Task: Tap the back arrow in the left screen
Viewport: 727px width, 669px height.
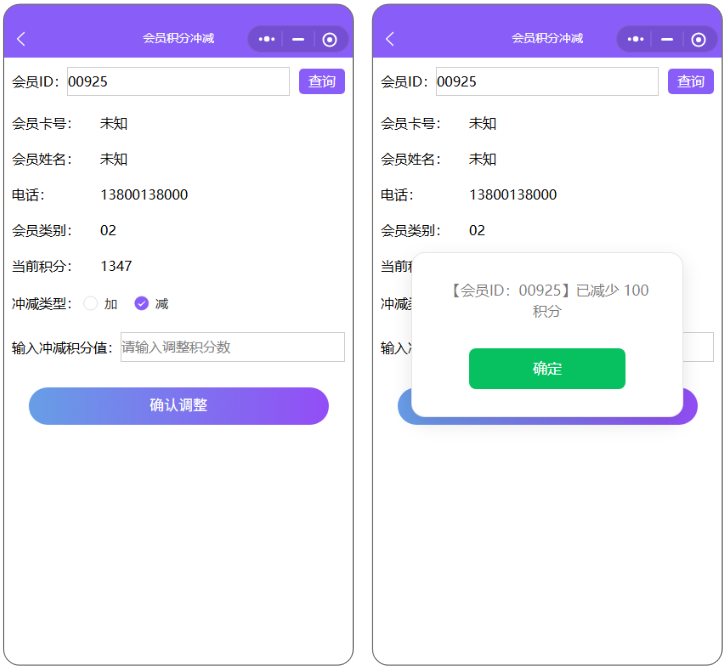Action: coord(22,39)
